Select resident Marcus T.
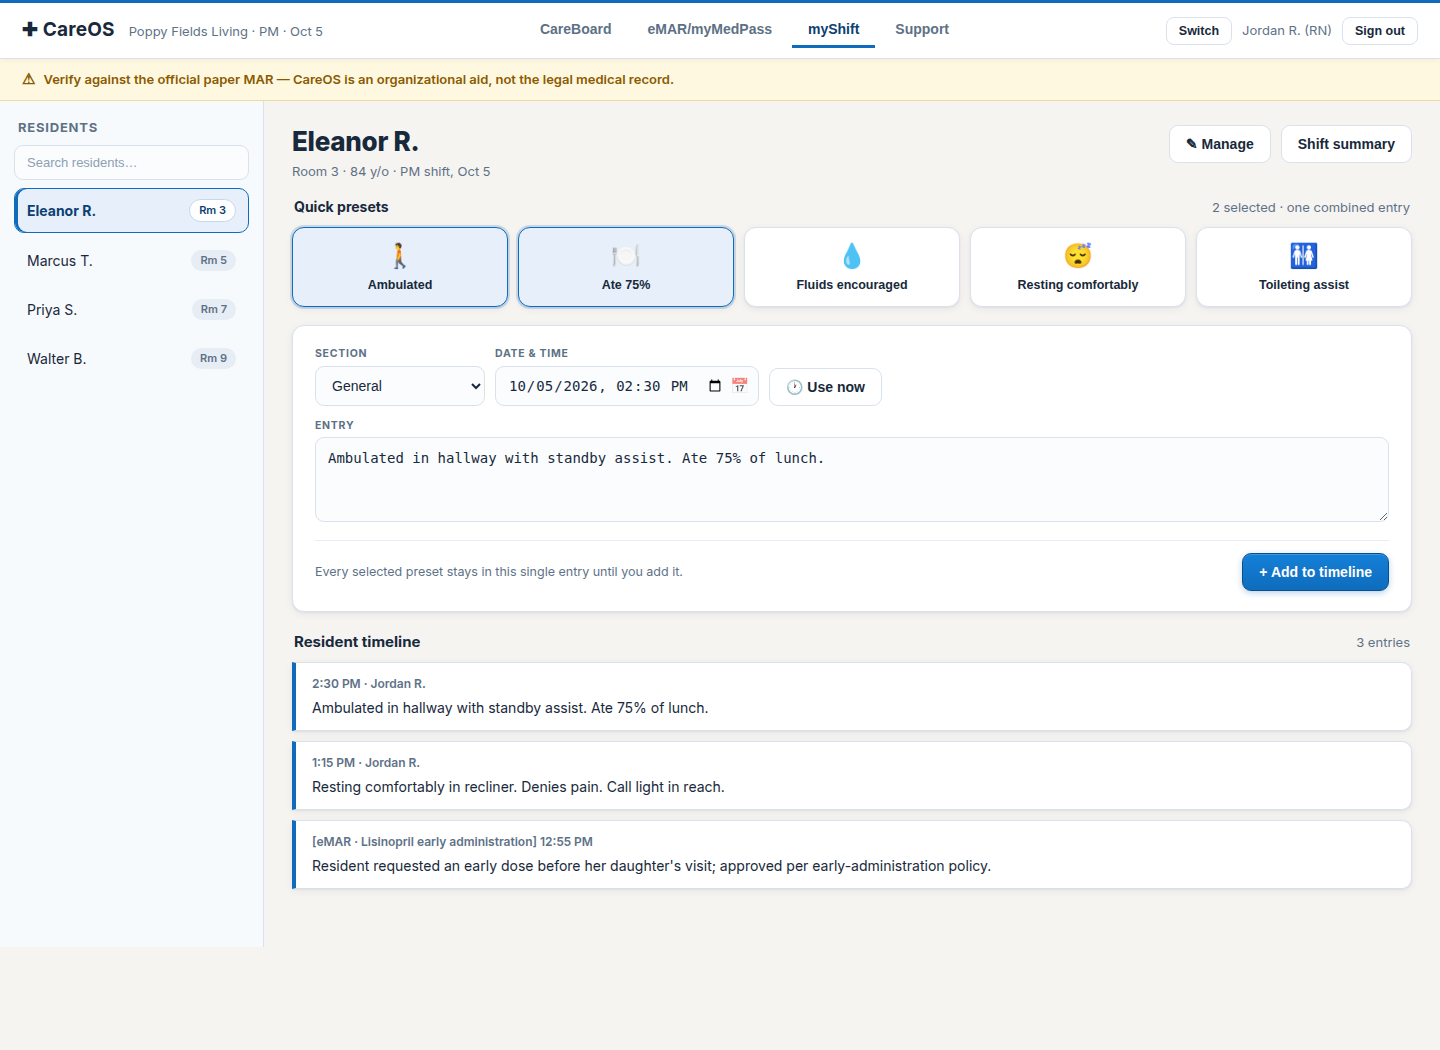 point(132,261)
